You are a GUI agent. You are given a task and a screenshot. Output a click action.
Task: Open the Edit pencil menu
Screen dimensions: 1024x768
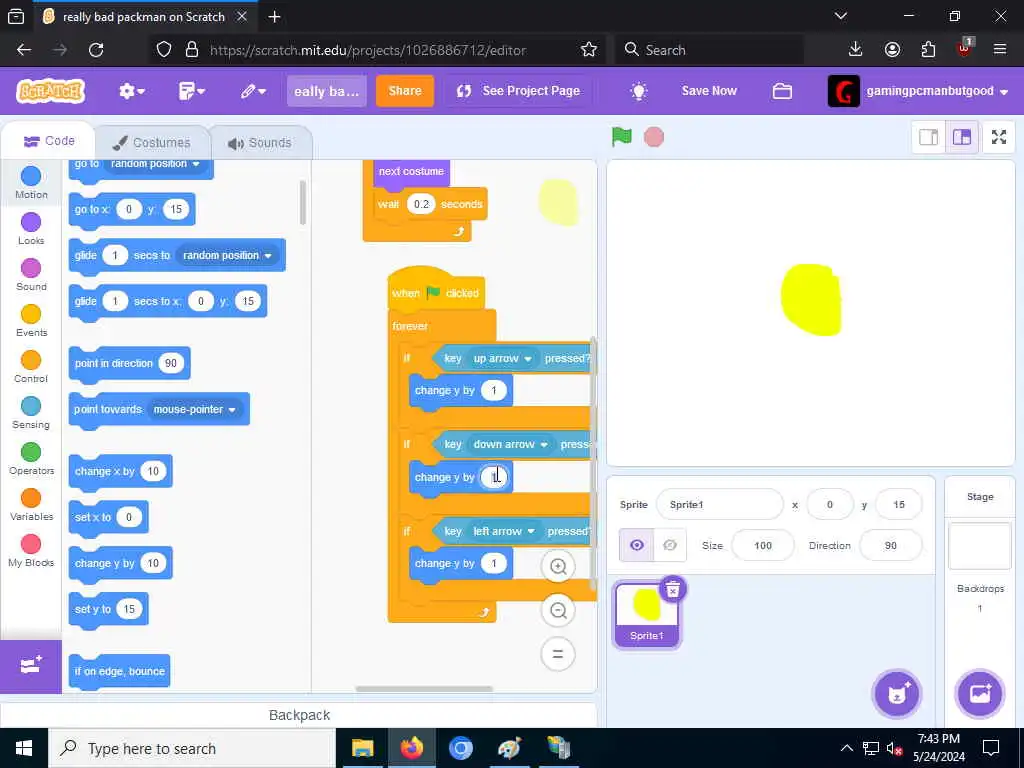(x=253, y=91)
